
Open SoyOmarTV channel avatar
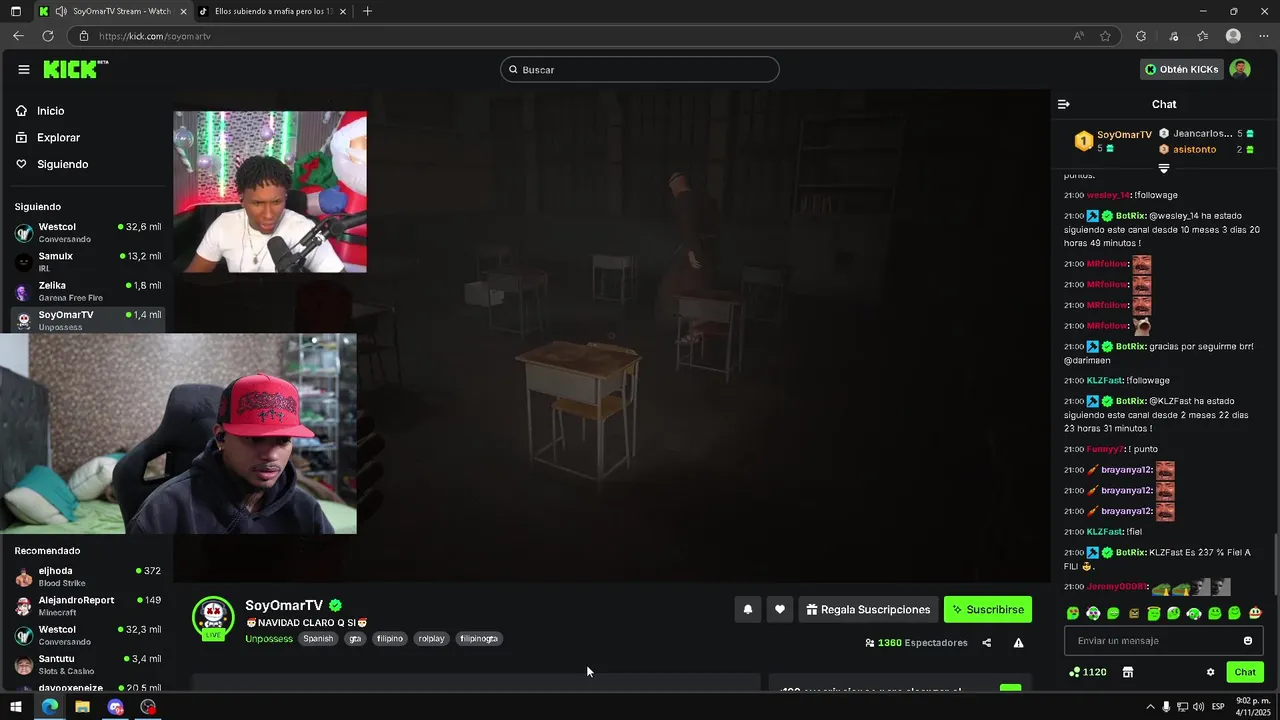213,617
